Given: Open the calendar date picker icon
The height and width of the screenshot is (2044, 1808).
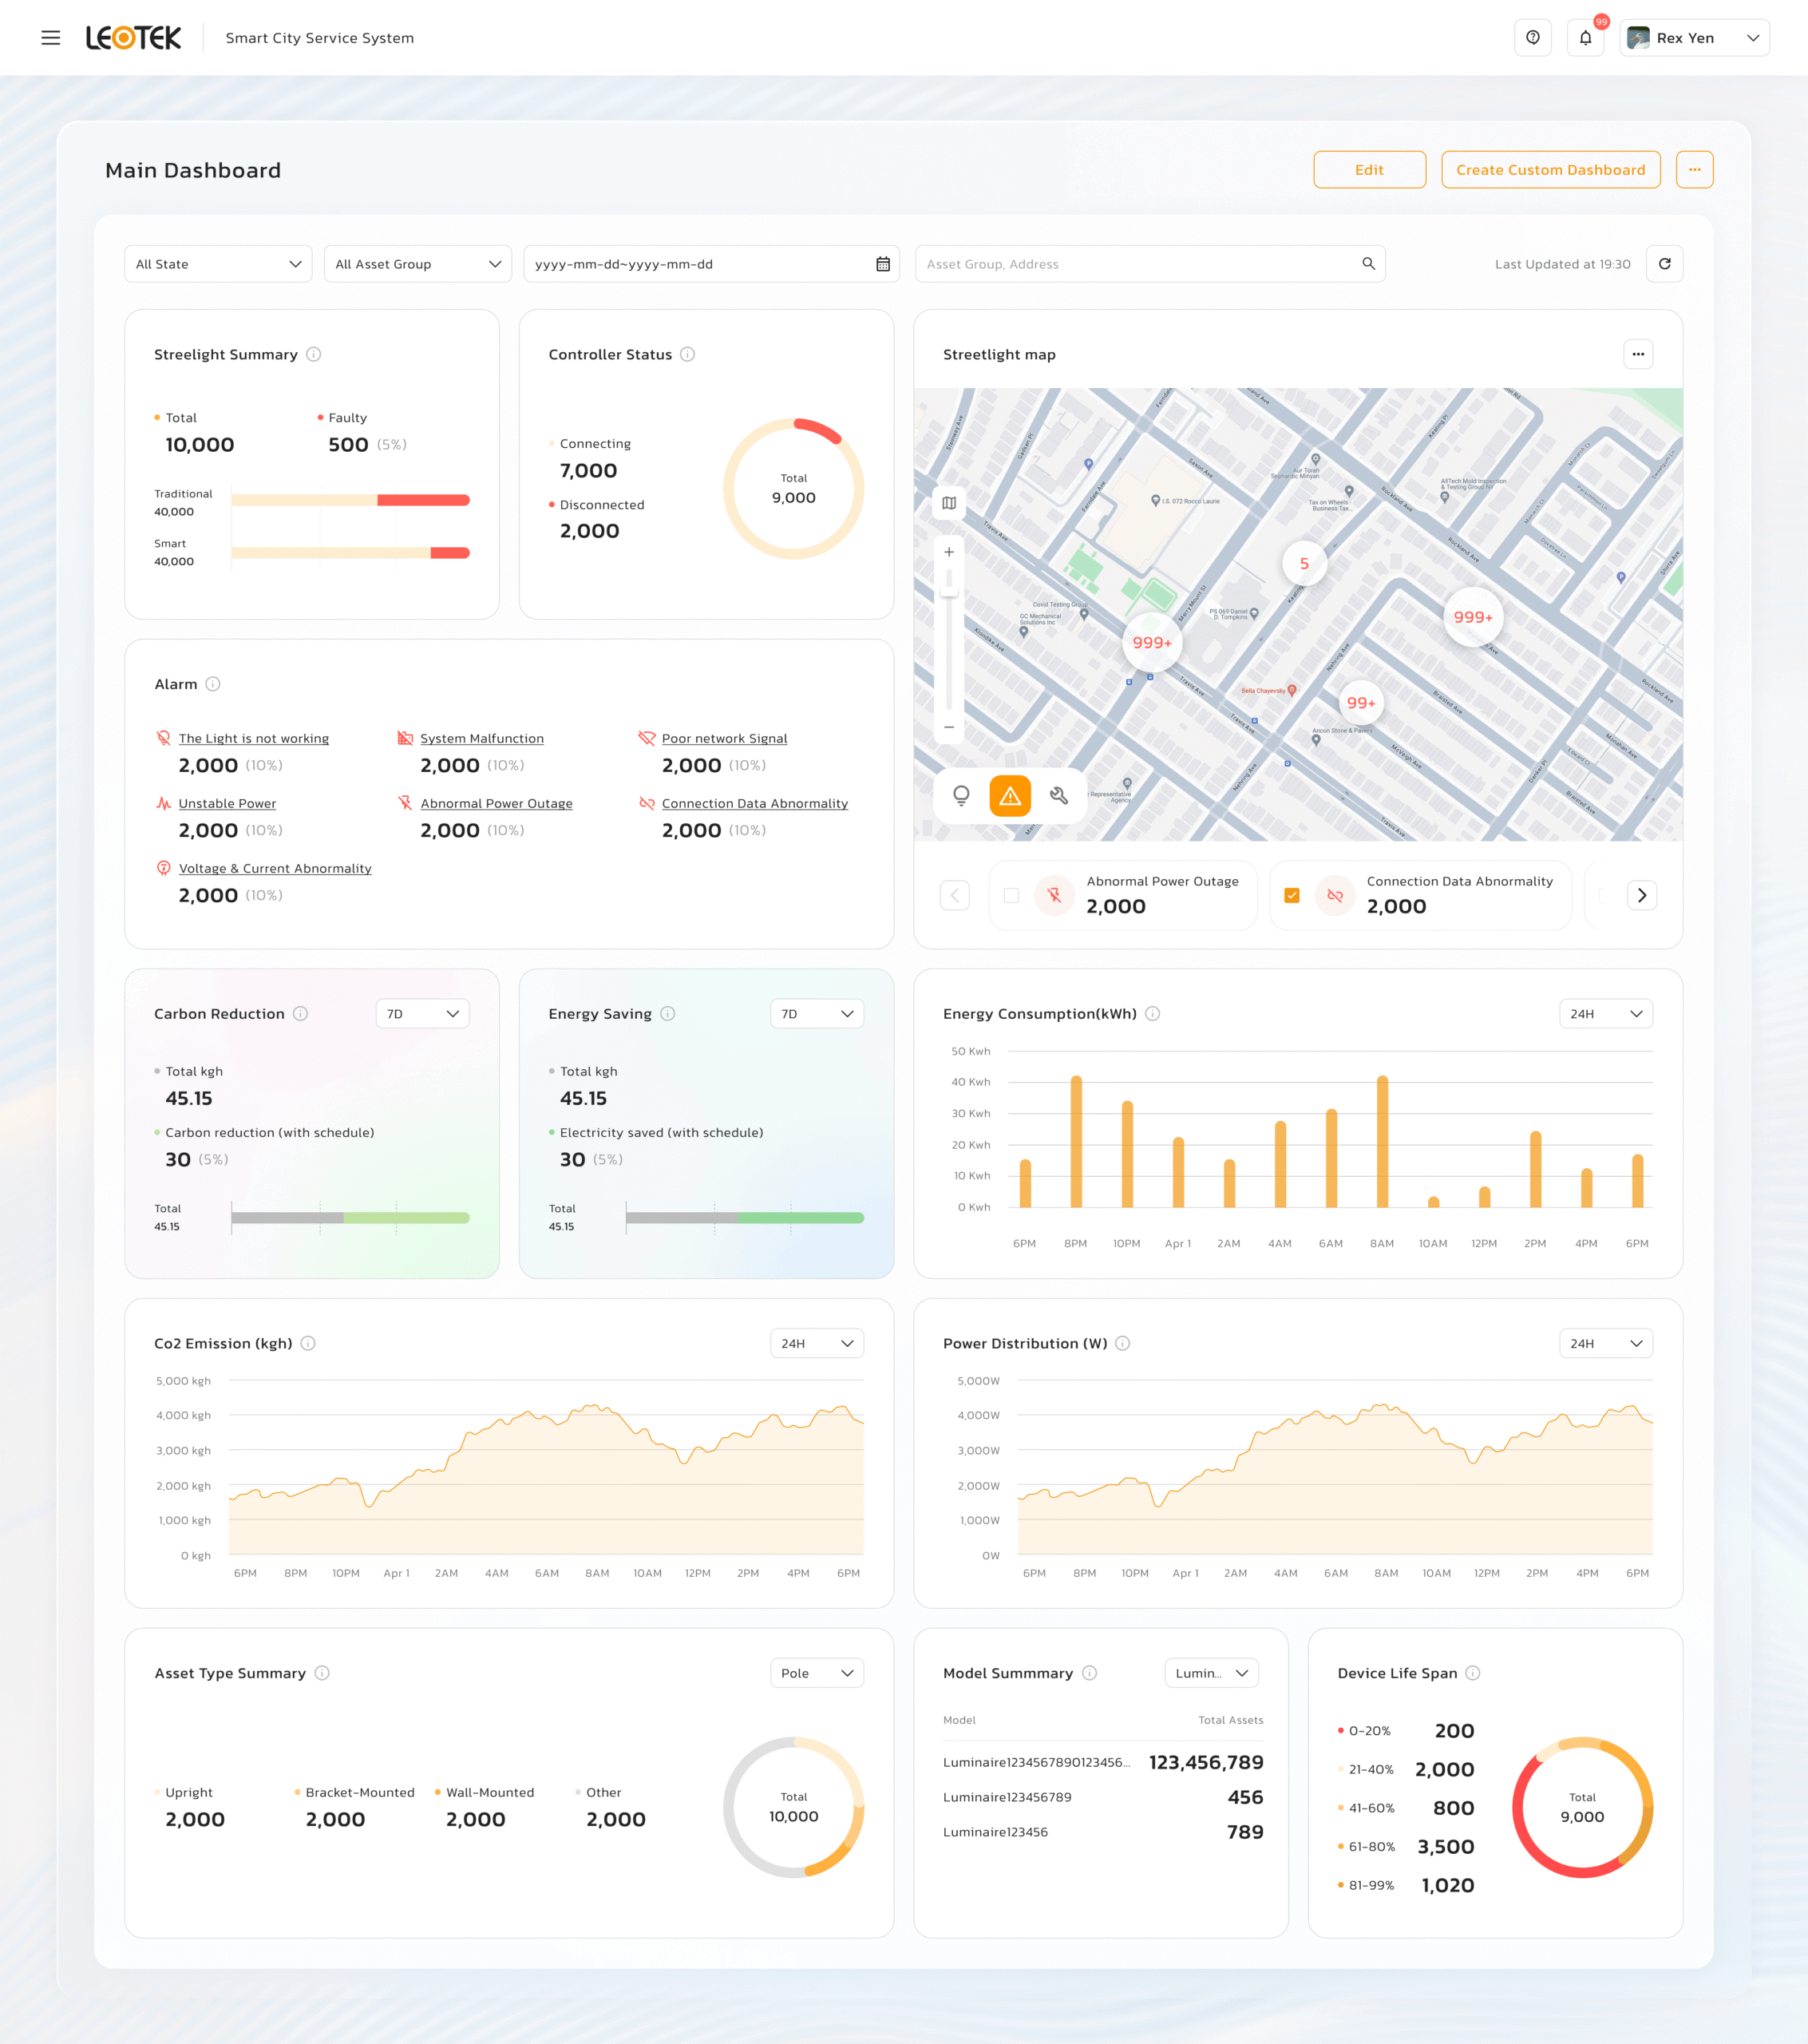Looking at the screenshot, I should (x=883, y=264).
